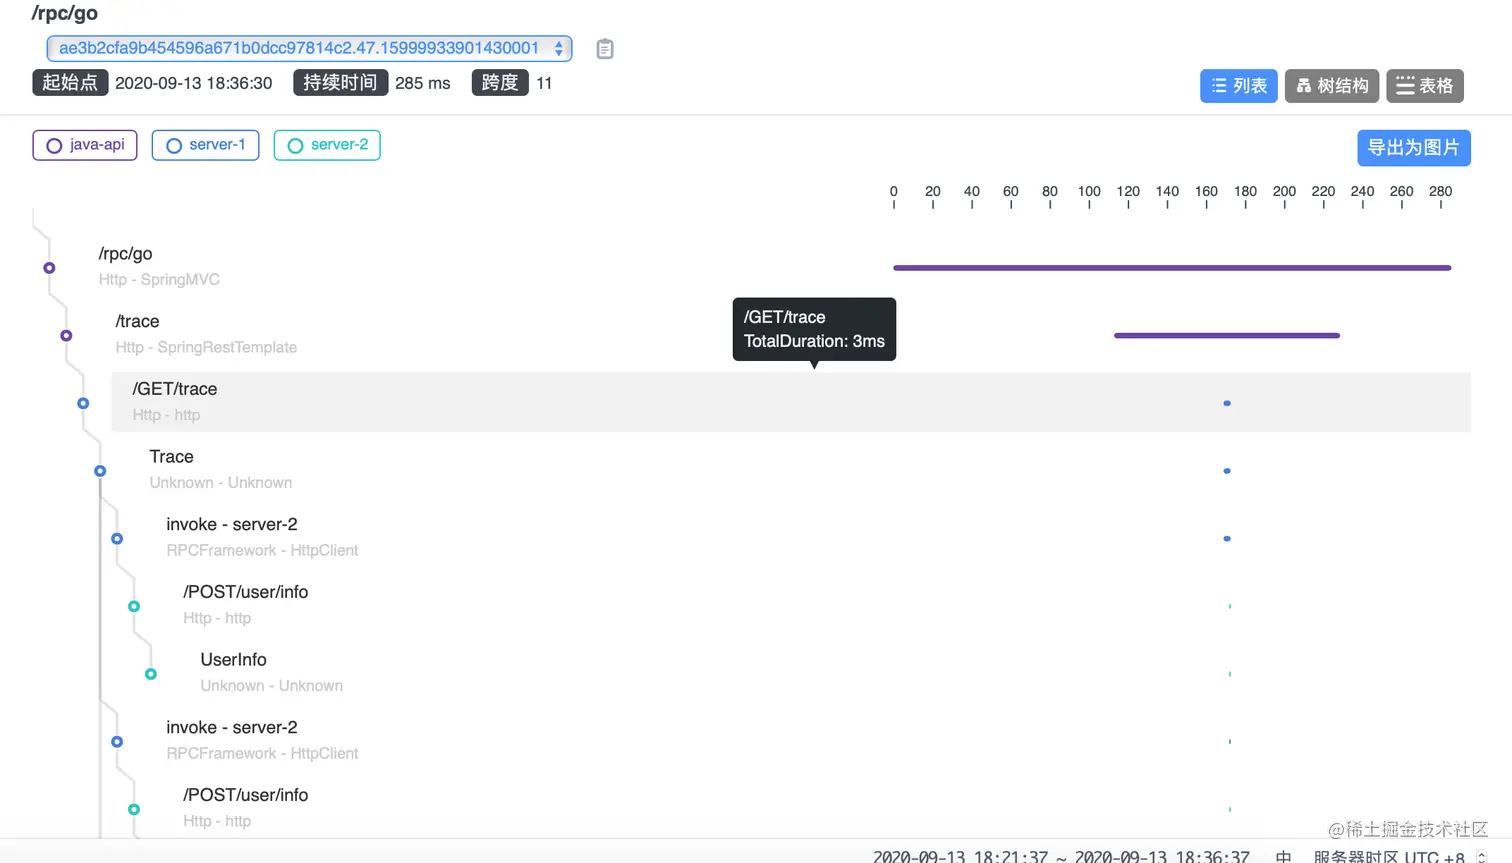1512x863 pixels.
Task: Click the blue node circle for /GET/trace
Action: [x=83, y=403]
